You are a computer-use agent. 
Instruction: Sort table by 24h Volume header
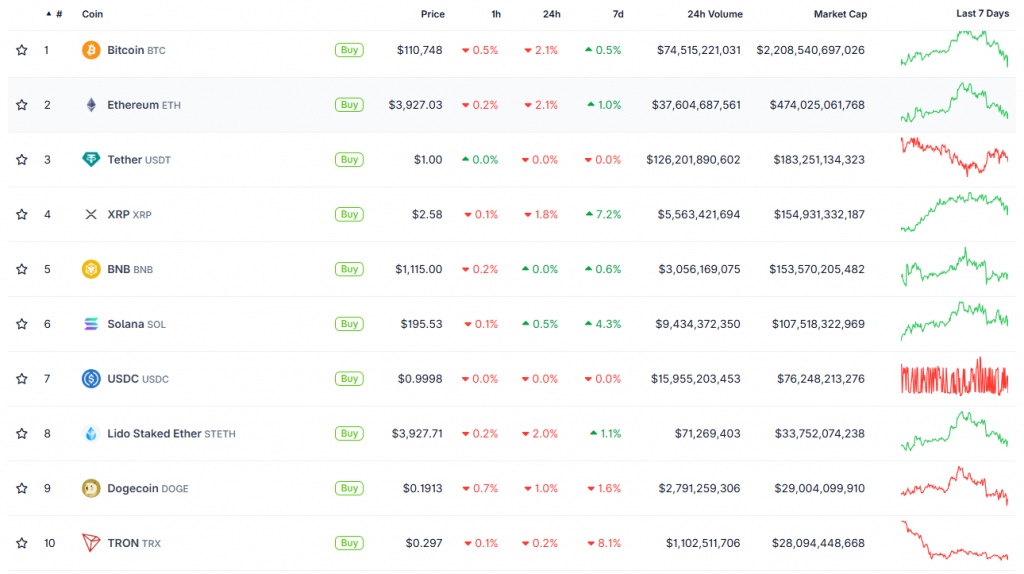[714, 14]
